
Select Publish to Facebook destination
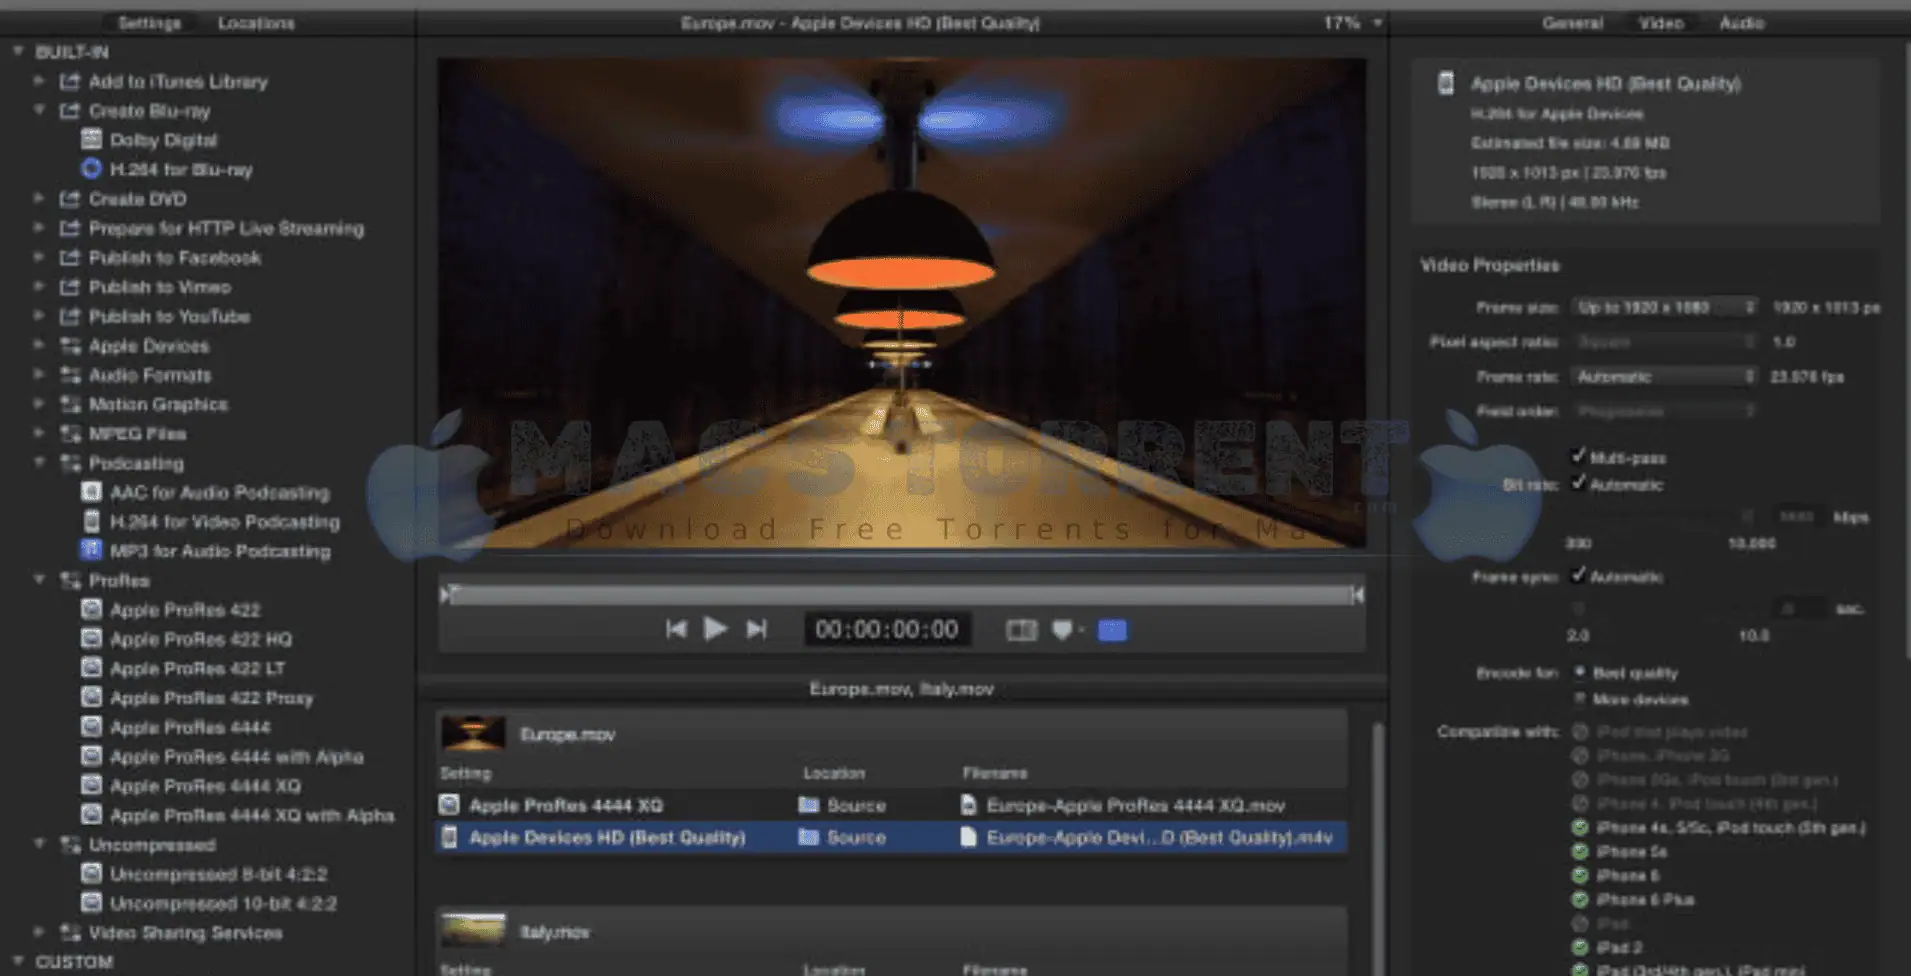click(x=174, y=258)
